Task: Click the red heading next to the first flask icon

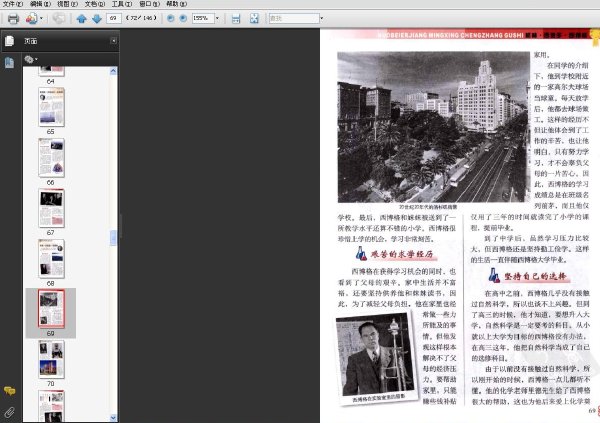Action: click(x=402, y=254)
